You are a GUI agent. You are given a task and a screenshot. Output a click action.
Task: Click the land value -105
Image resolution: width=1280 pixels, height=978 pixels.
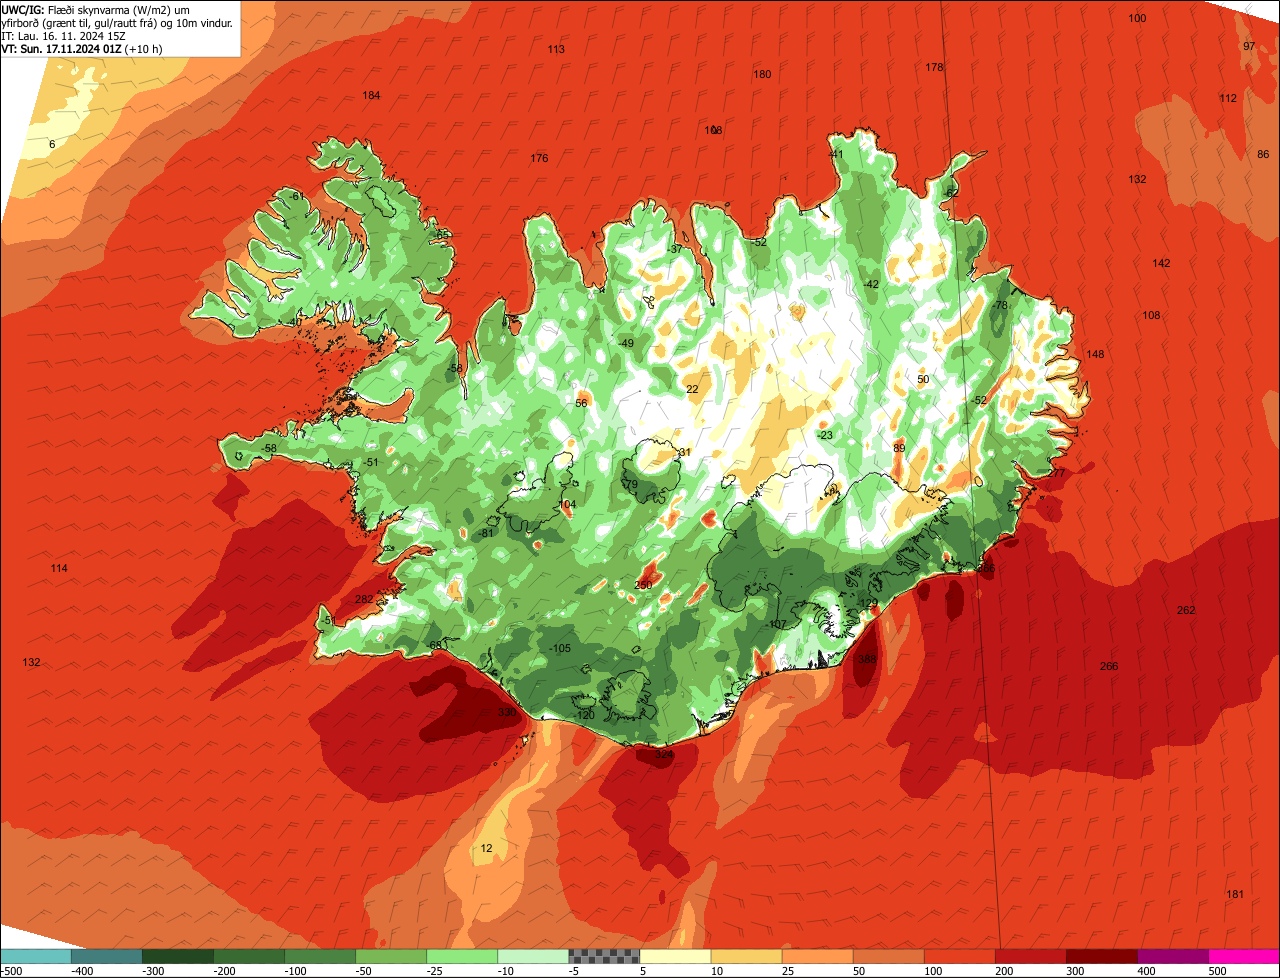click(560, 648)
